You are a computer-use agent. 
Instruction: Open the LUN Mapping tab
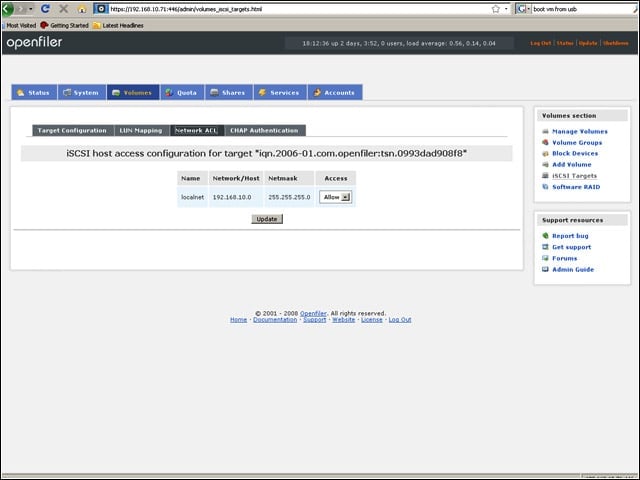[141, 131]
